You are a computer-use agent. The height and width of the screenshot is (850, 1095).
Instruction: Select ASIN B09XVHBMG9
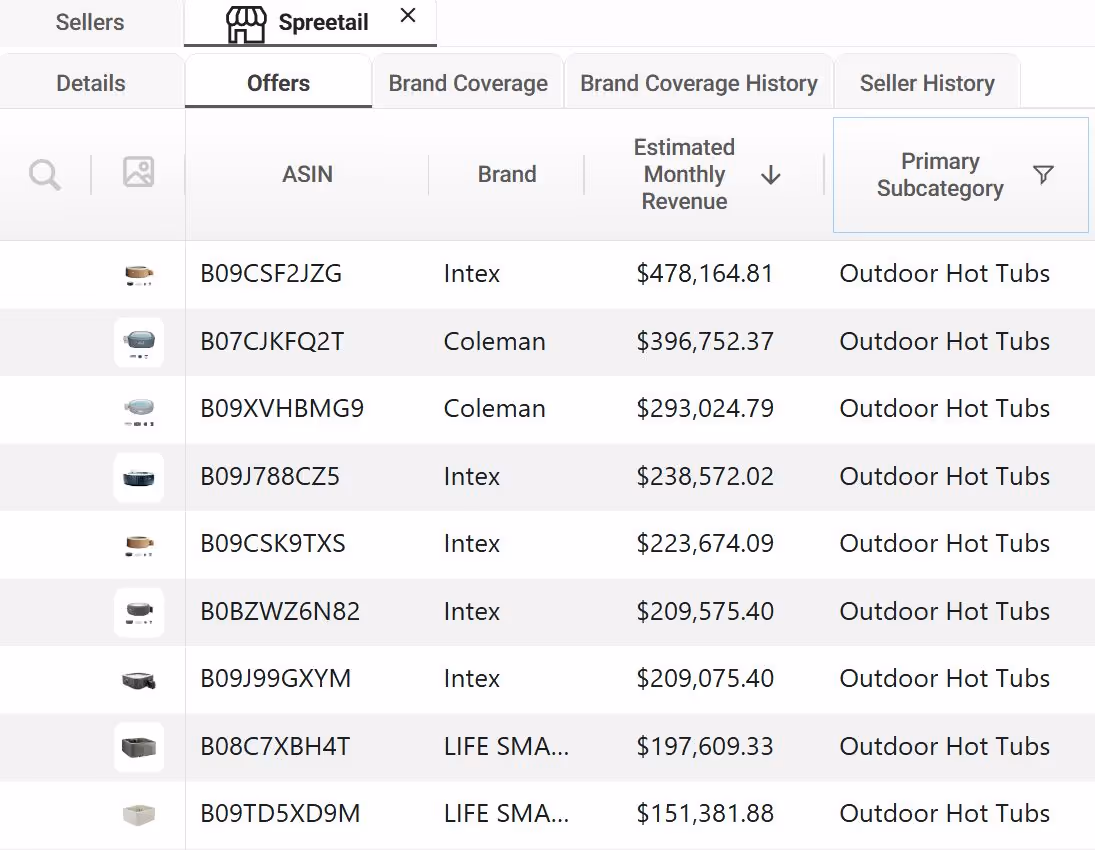pyautogui.click(x=282, y=409)
